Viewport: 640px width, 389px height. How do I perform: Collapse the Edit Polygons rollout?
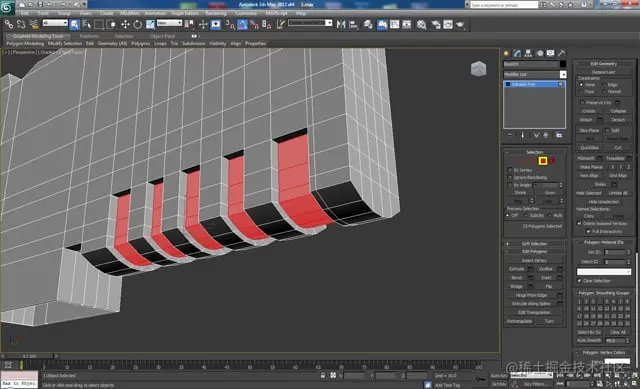534,251
